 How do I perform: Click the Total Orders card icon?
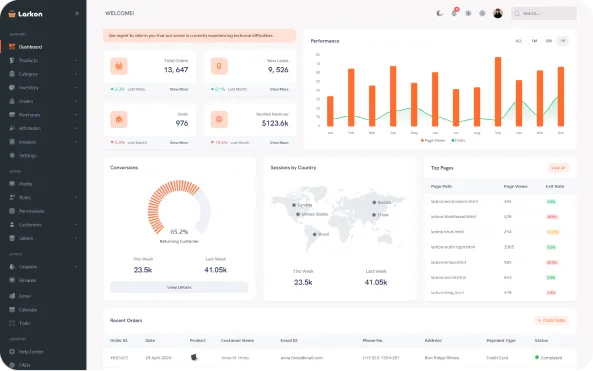pos(119,66)
